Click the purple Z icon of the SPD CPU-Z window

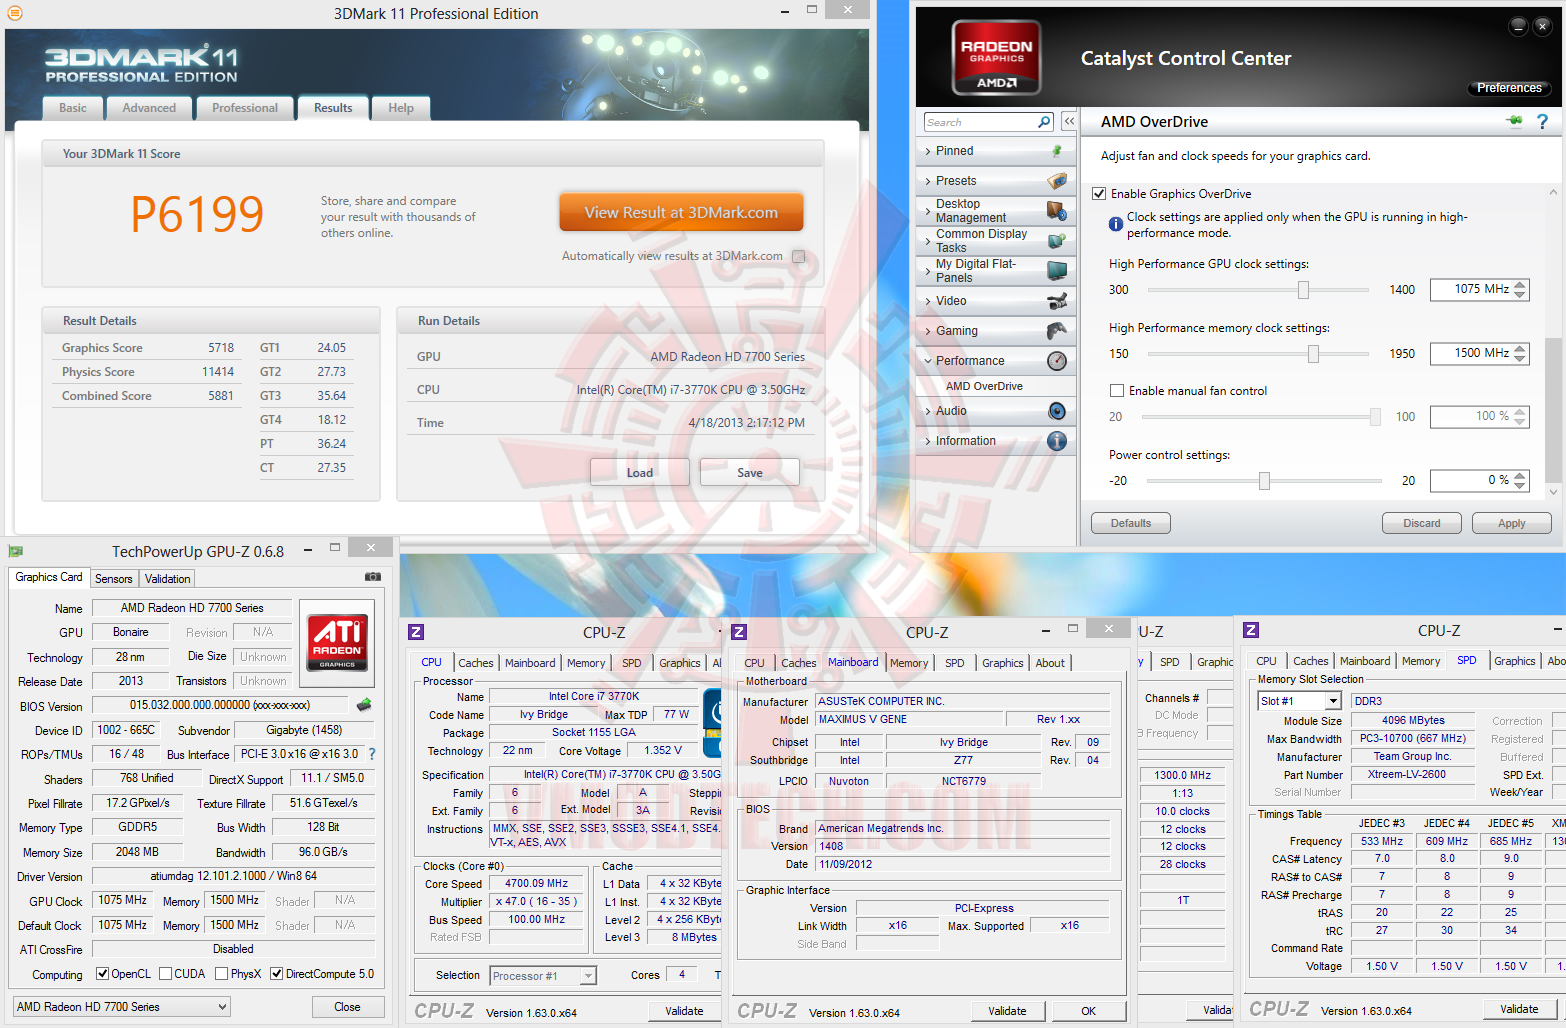[x=1250, y=630]
